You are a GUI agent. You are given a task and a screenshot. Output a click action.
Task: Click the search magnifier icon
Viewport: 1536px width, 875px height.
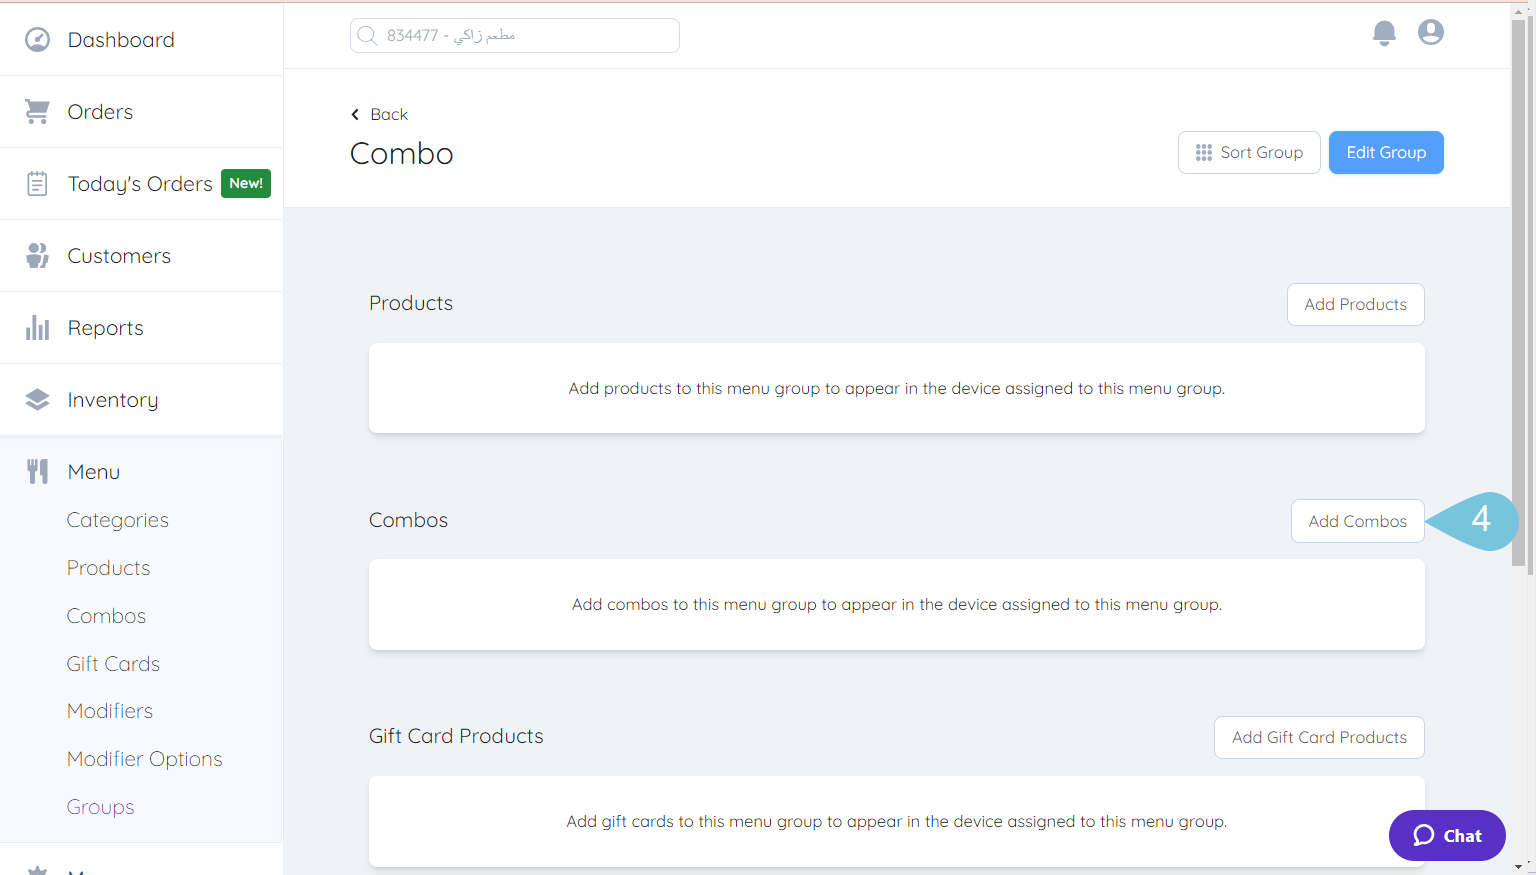(366, 35)
